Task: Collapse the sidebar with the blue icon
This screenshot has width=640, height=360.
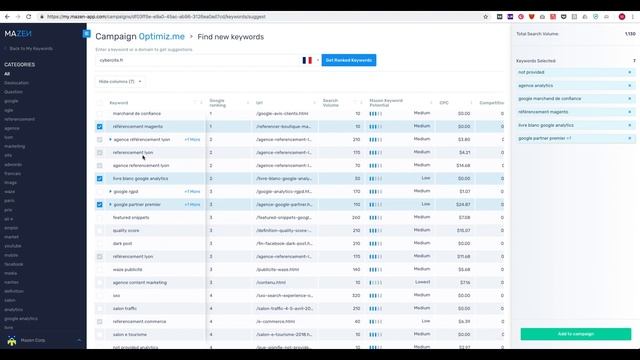Action: point(86,34)
